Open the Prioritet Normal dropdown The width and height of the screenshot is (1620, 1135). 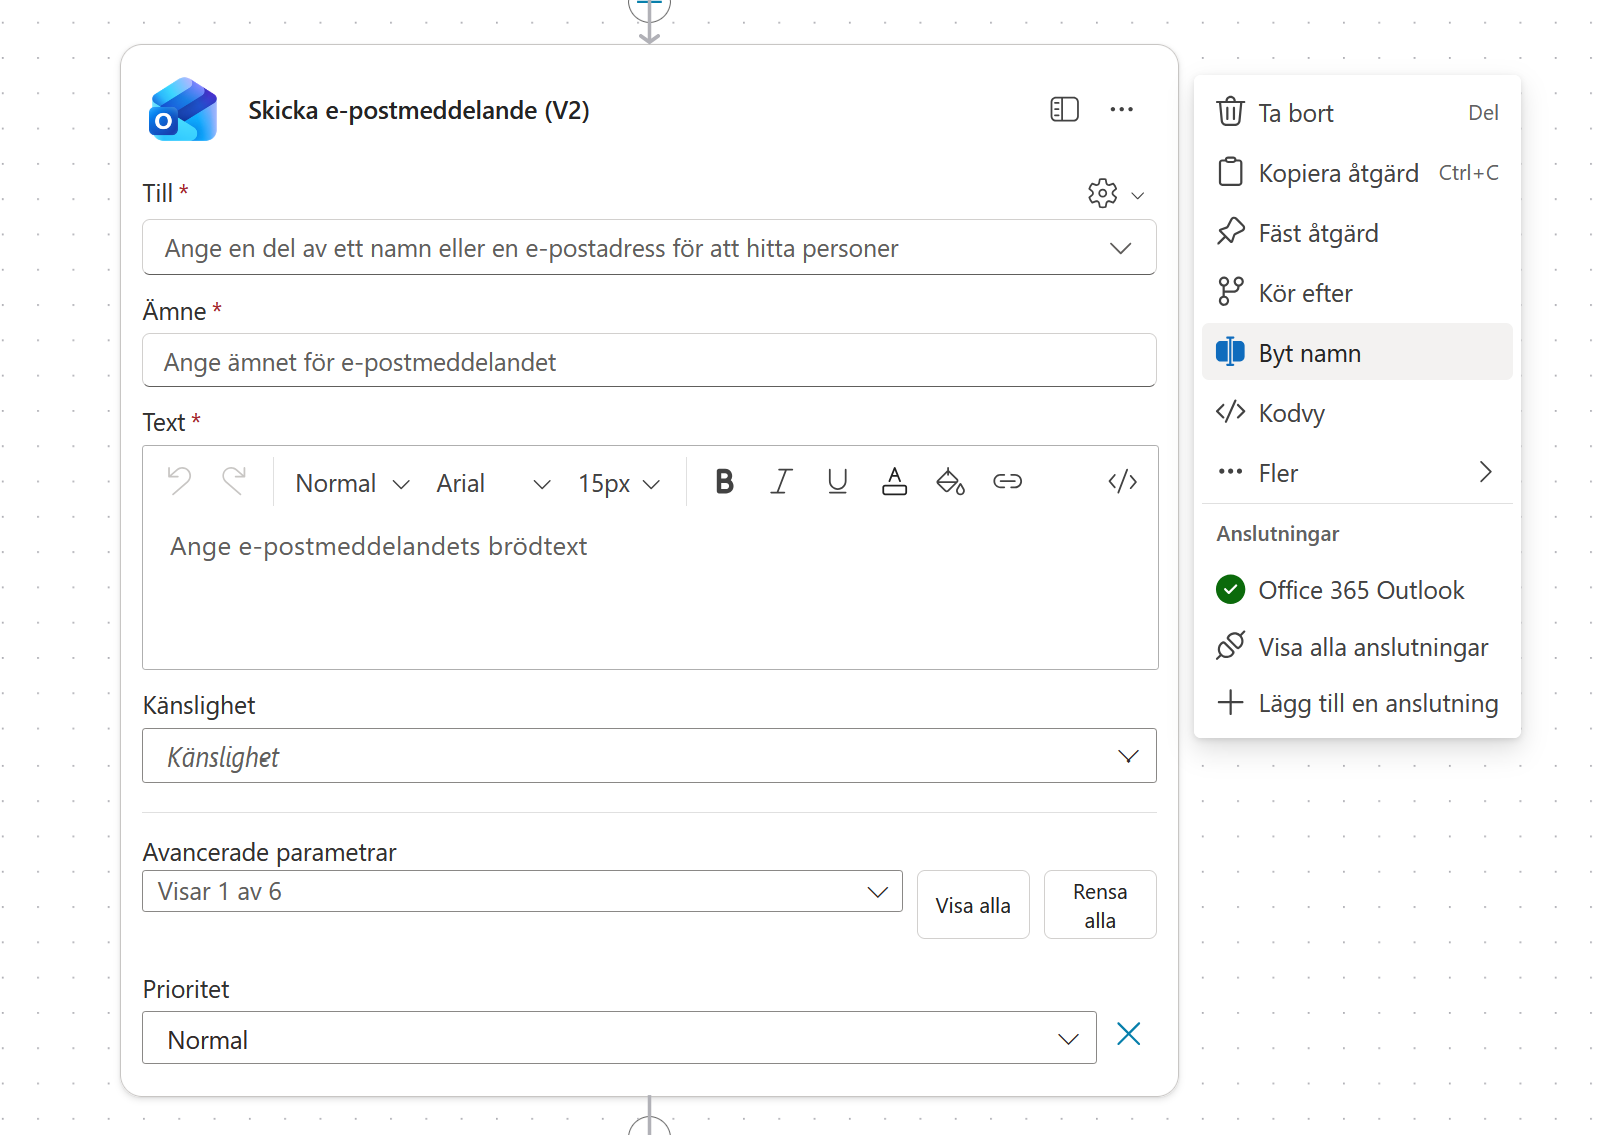[619, 1038]
